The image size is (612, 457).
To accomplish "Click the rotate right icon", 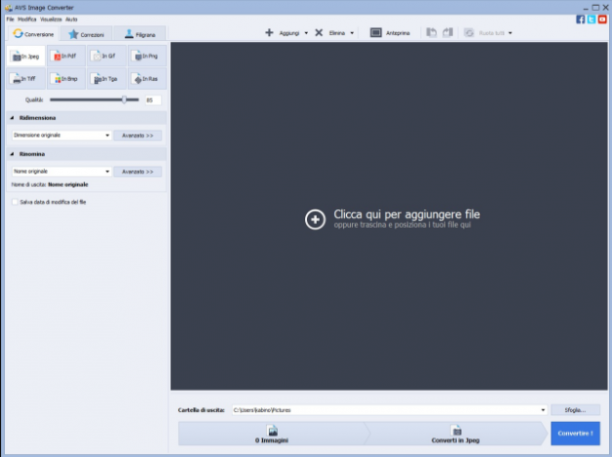I will coord(448,33).
